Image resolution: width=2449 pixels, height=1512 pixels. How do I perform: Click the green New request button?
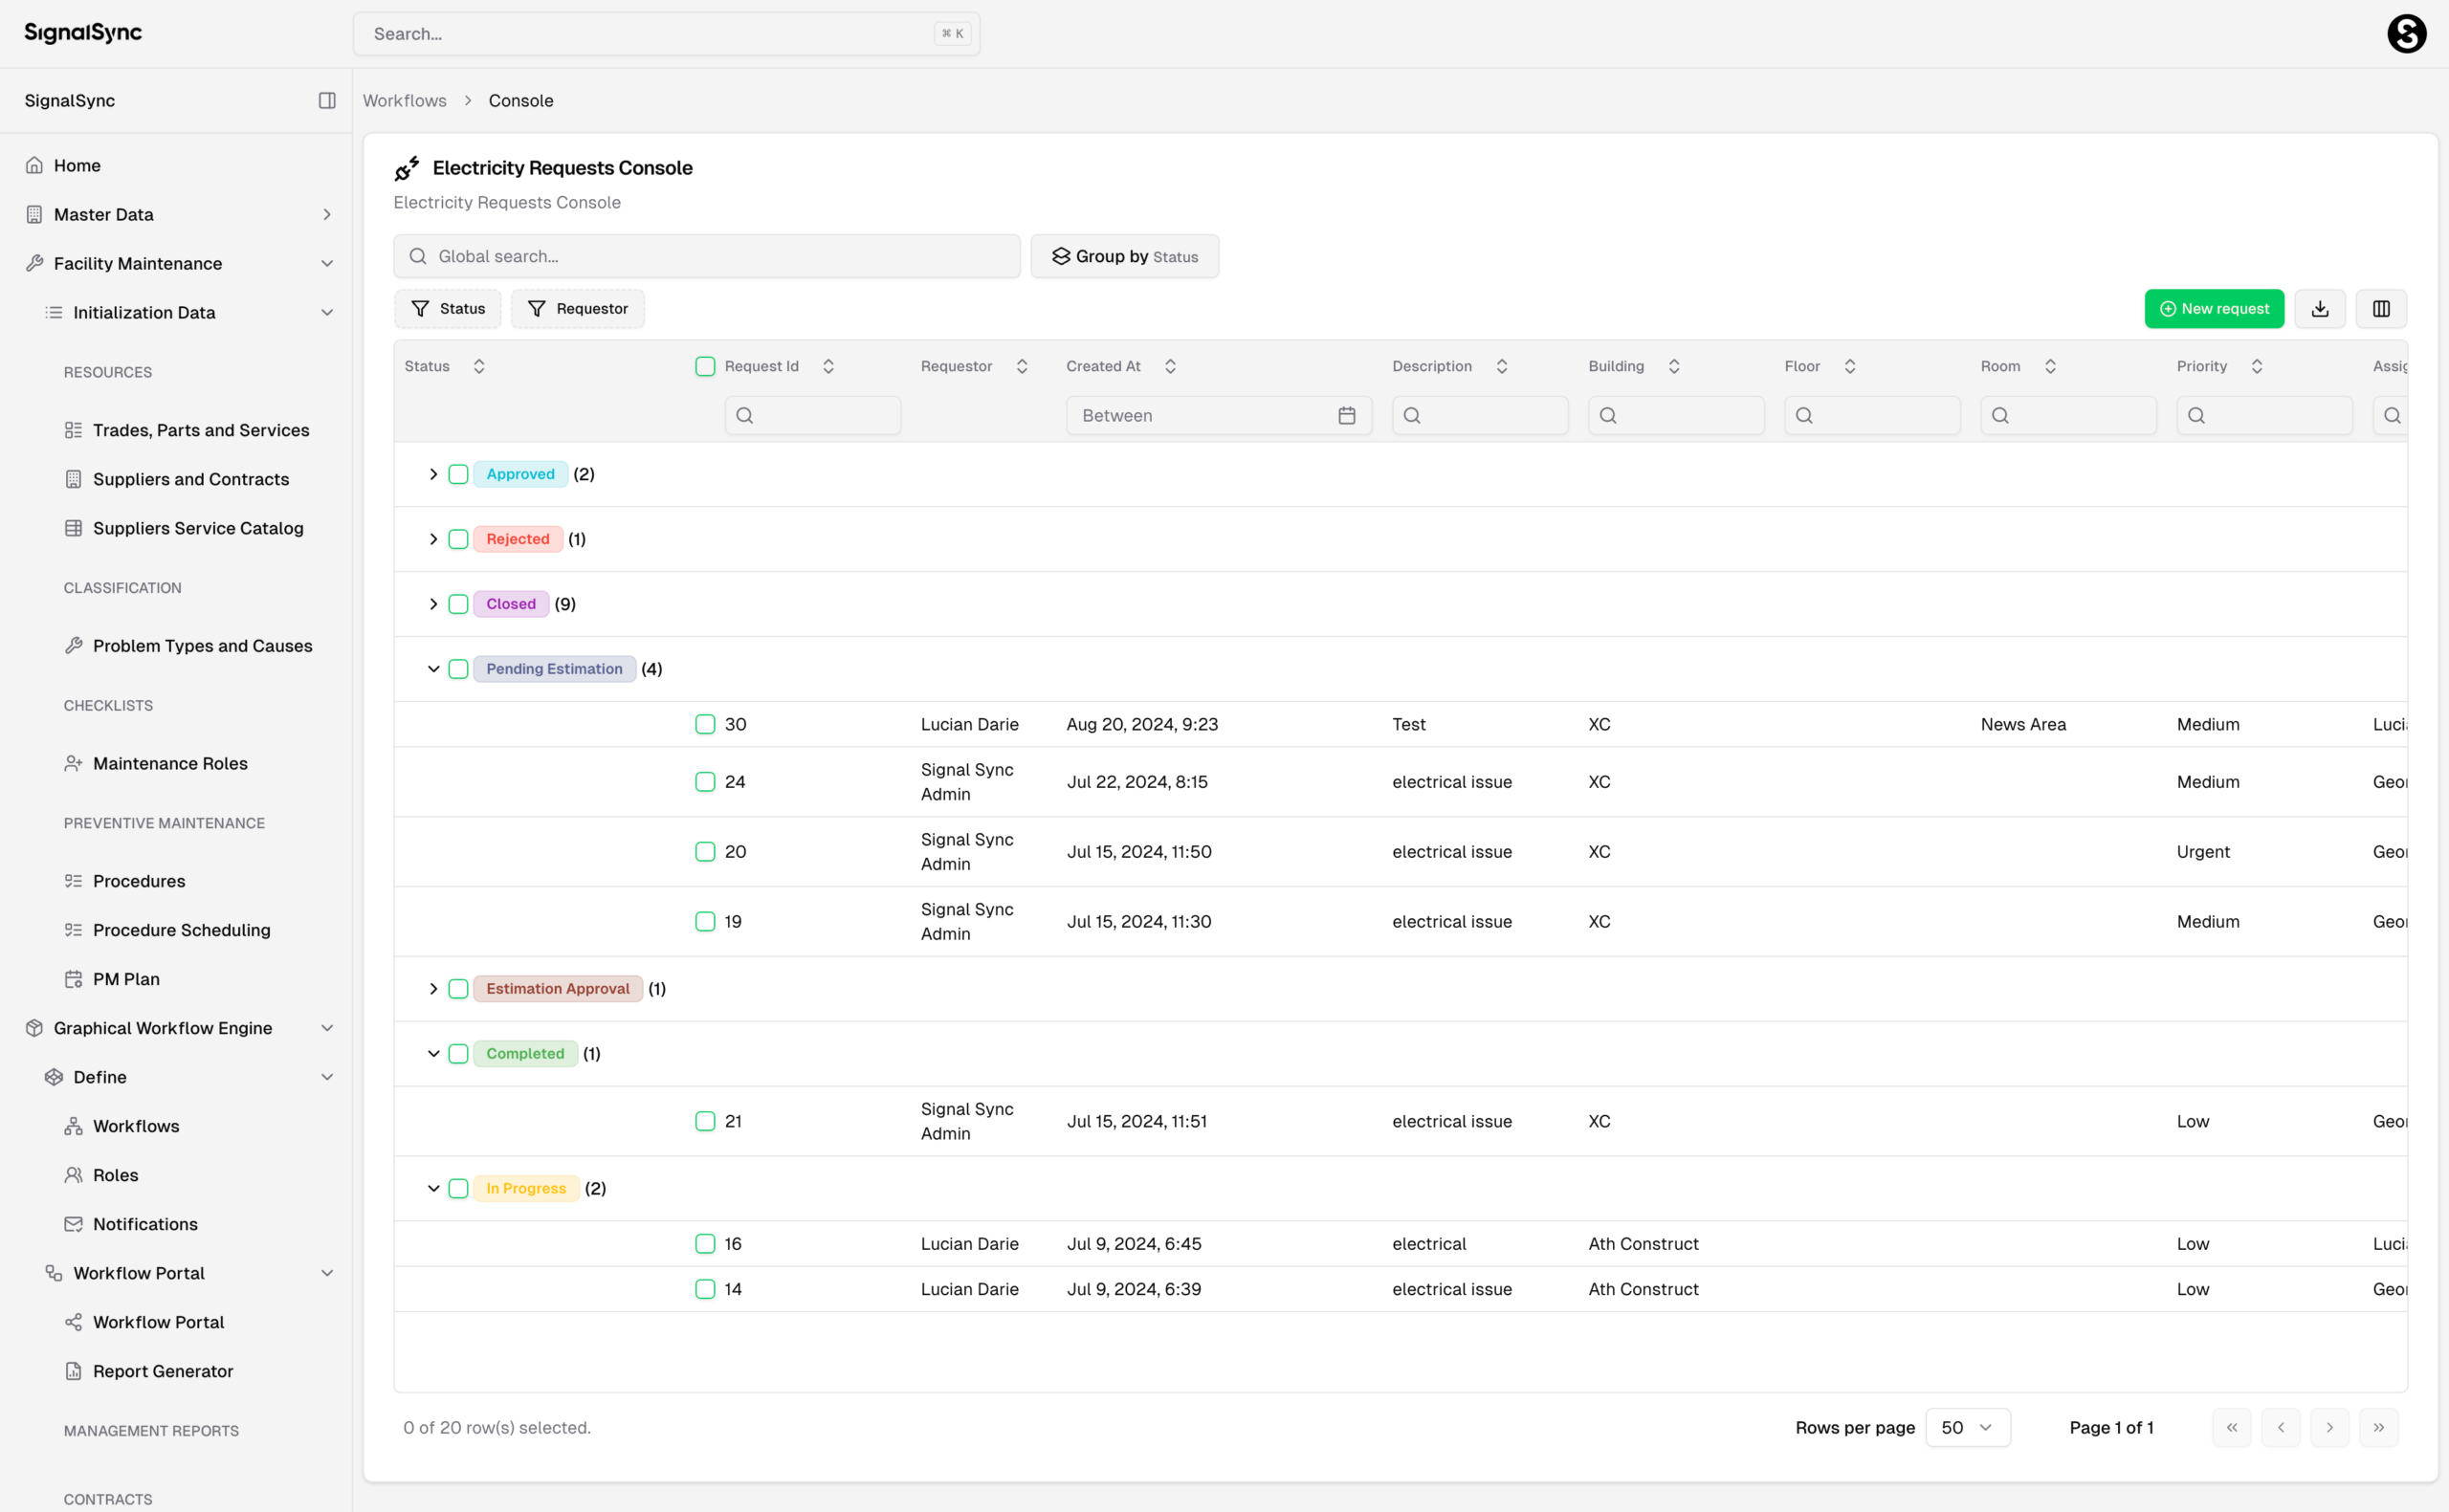(x=2213, y=309)
